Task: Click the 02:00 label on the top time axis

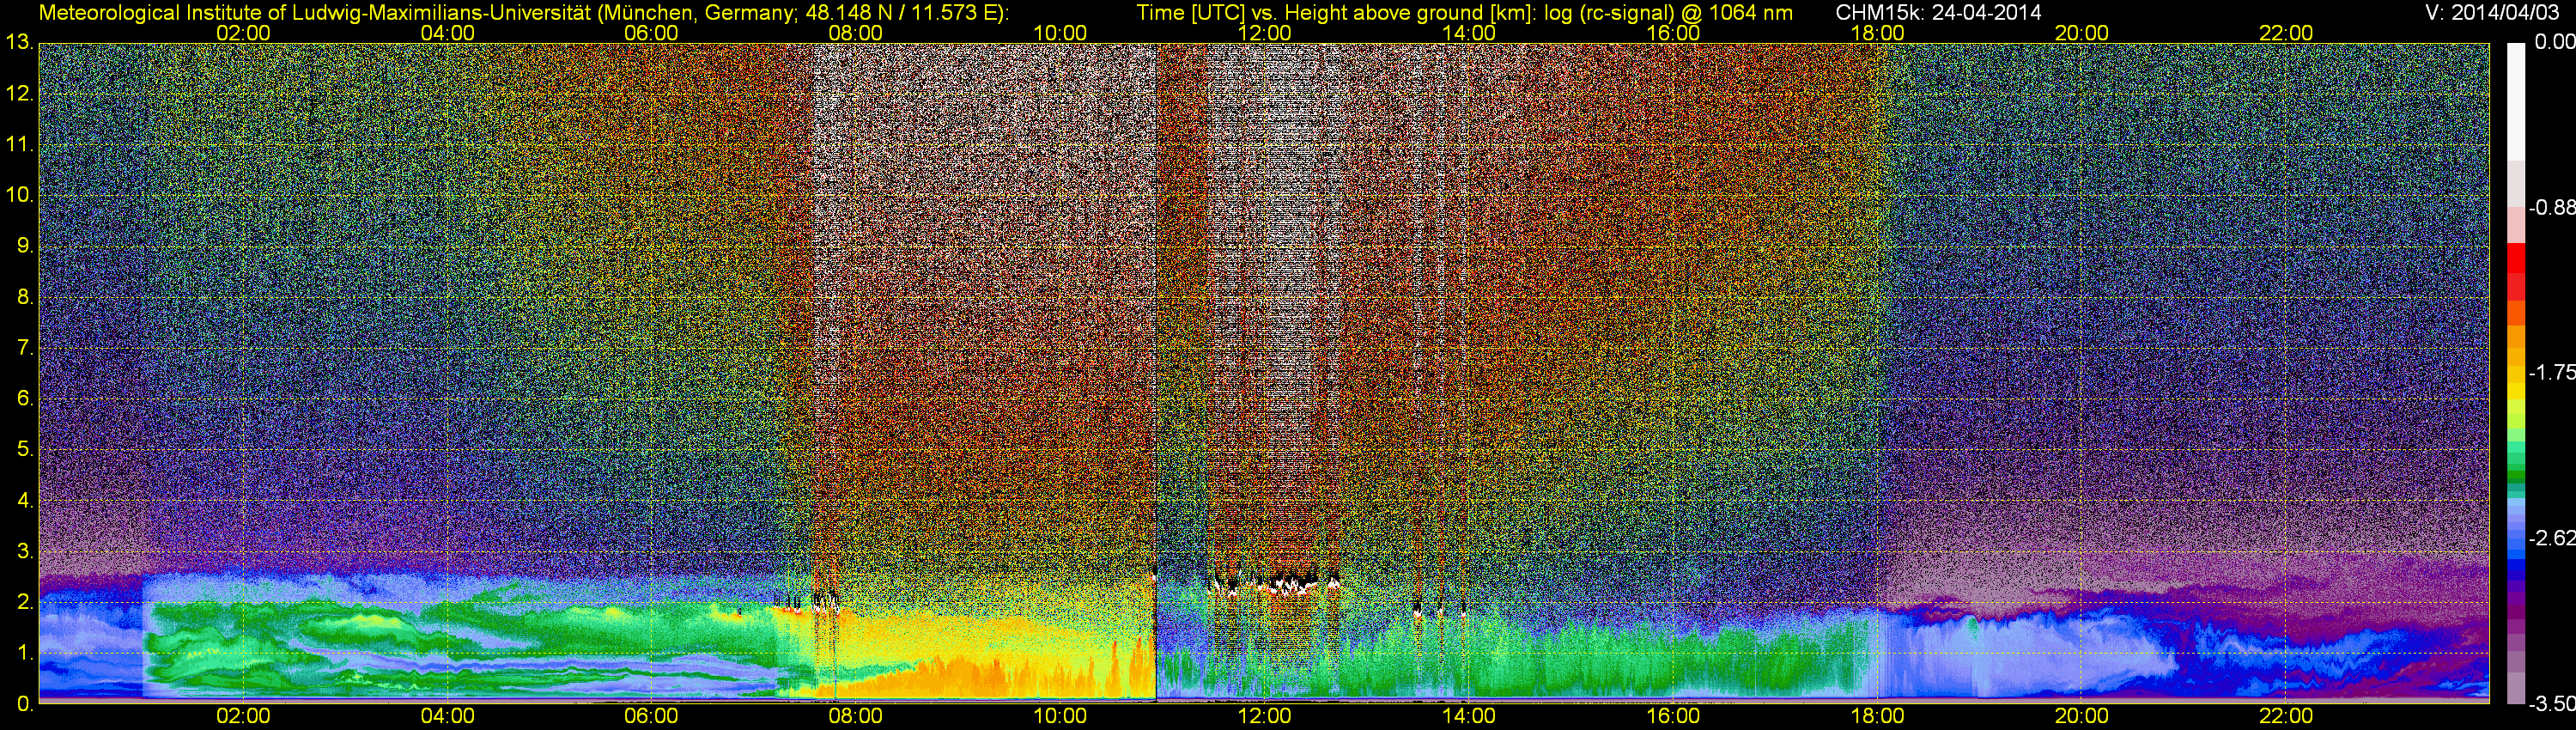Action: tap(243, 33)
